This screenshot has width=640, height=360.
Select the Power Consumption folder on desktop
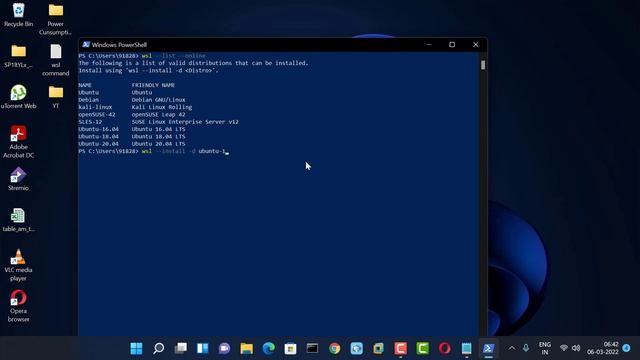(56, 19)
